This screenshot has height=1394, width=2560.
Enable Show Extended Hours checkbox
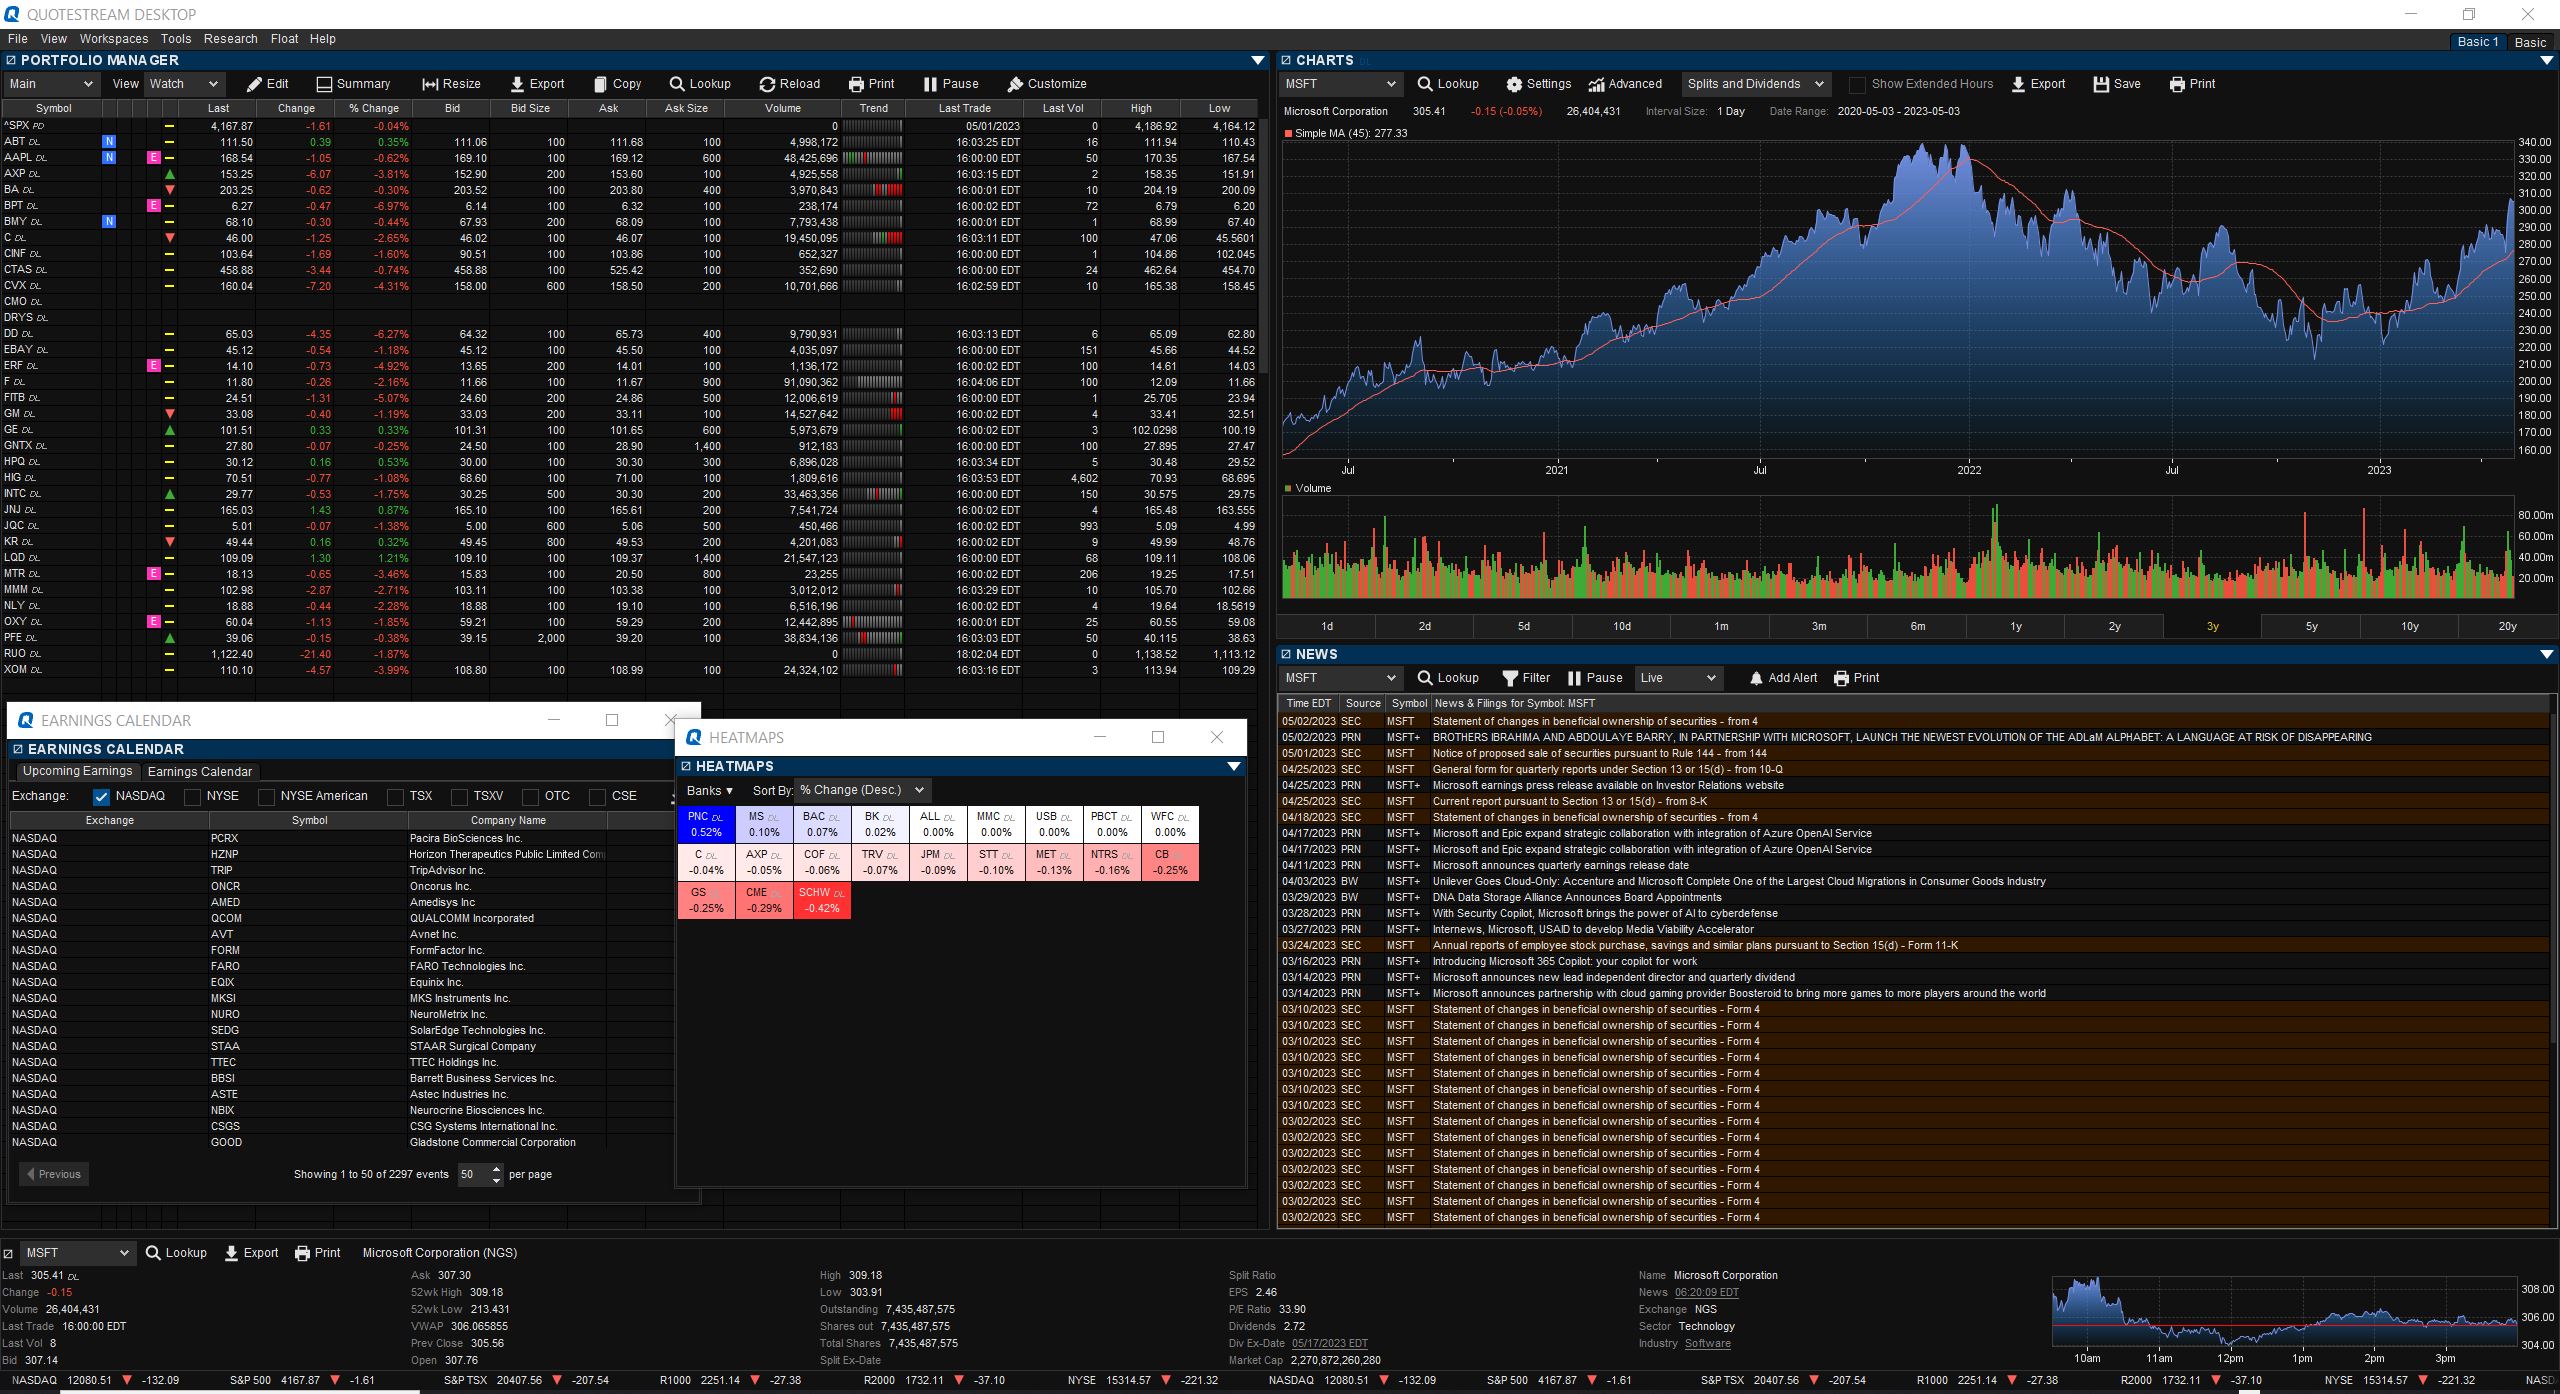point(1857,85)
